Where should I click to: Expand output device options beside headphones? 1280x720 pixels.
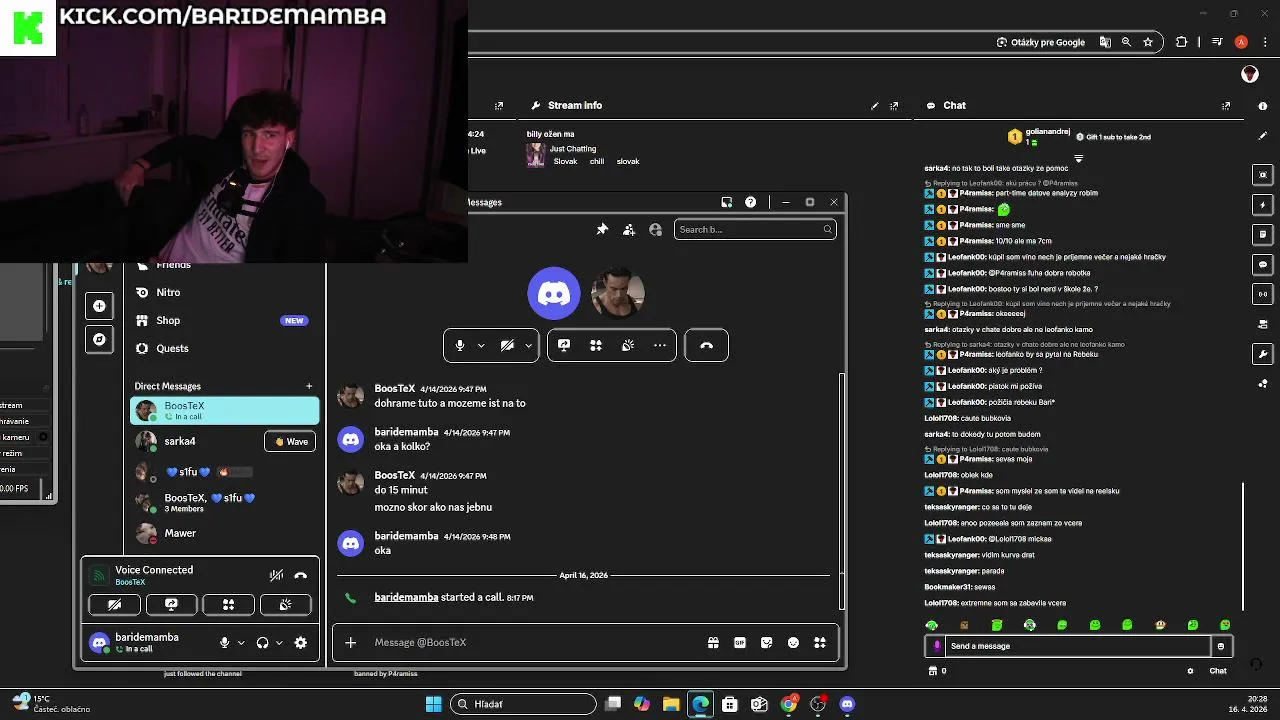click(x=279, y=643)
